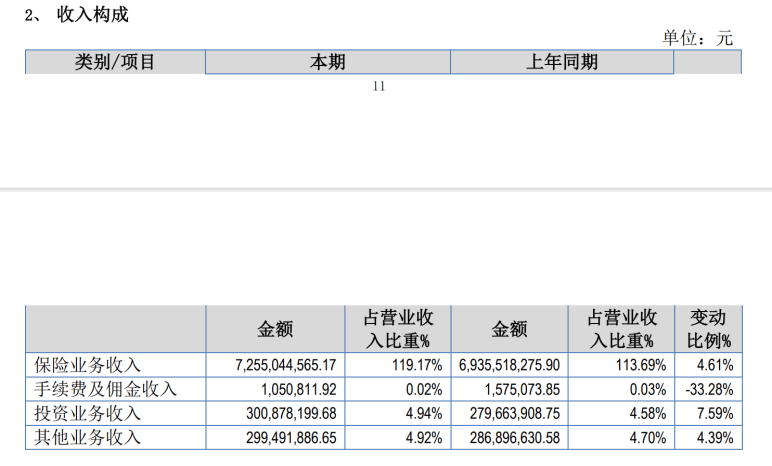Click the 286,896,630.58 amount cell
Image resolution: width=772 pixels, height=466 pixels.
515,437
